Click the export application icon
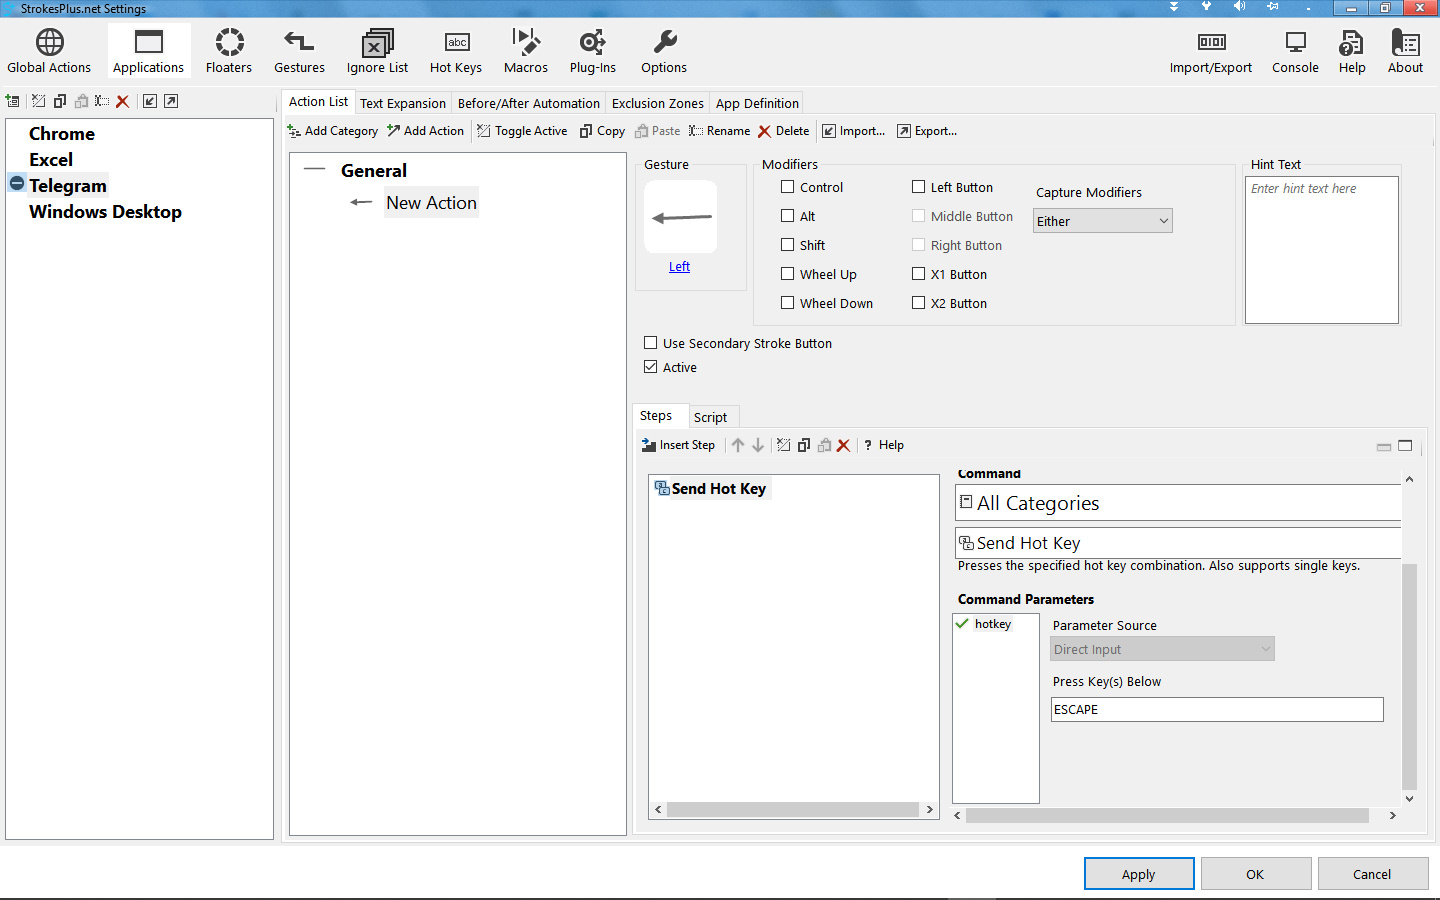The height and width of the screenshot is (900, 1440). coord(171,101)
